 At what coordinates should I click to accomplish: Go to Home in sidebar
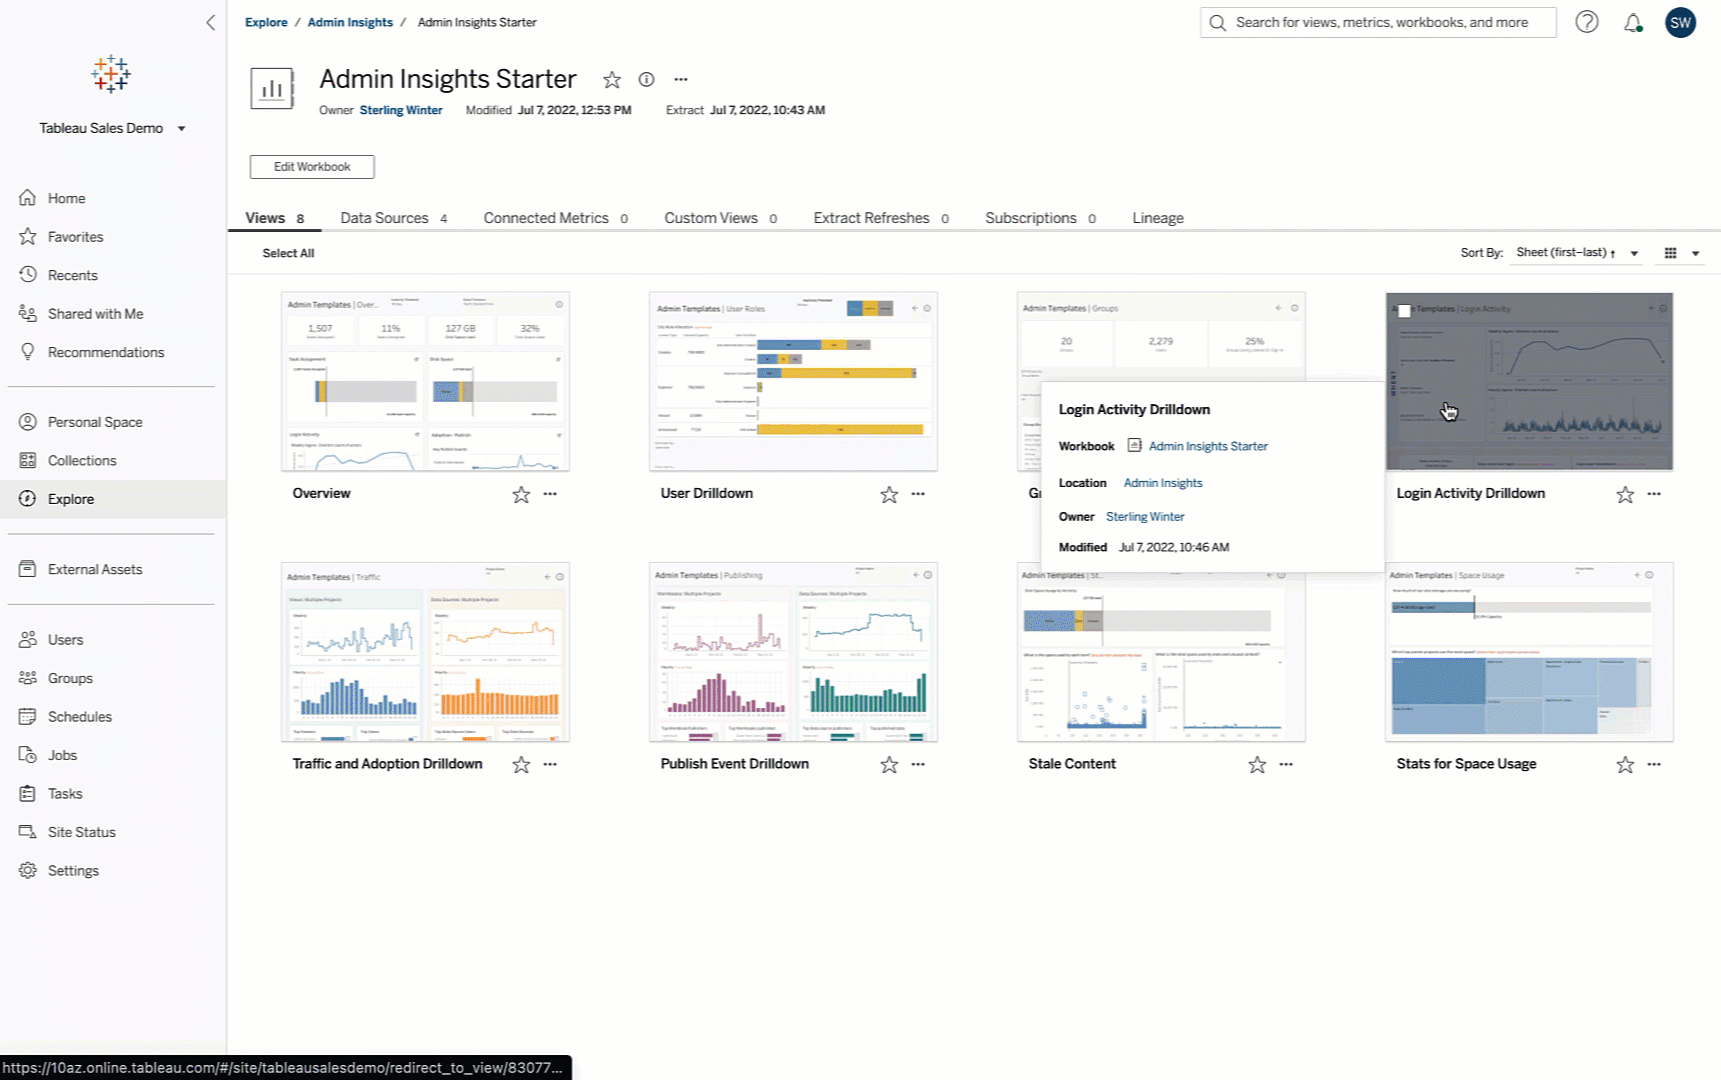pos(113,198)
